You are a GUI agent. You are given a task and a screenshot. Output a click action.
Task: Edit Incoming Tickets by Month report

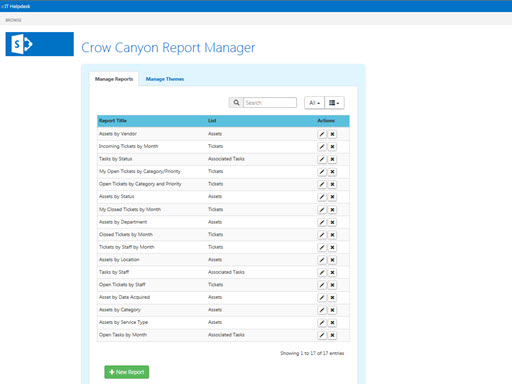[322, 147]
